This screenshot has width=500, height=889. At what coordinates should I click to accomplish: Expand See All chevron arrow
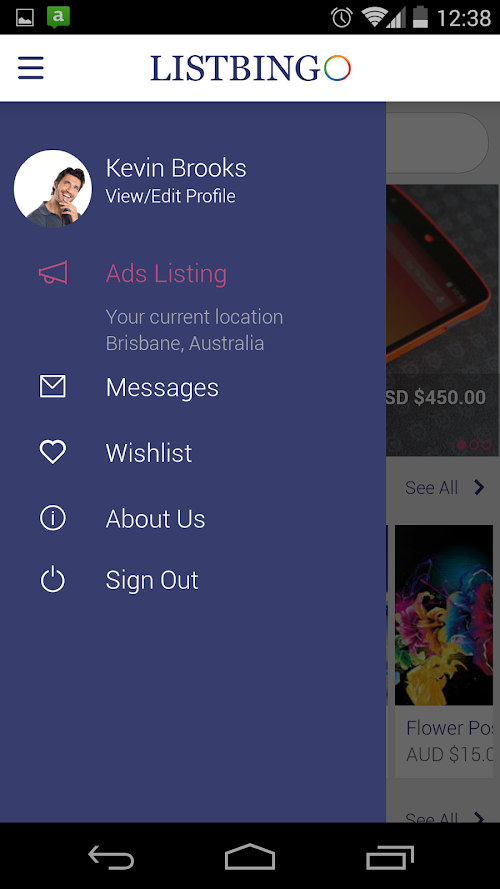click(479, 487)
